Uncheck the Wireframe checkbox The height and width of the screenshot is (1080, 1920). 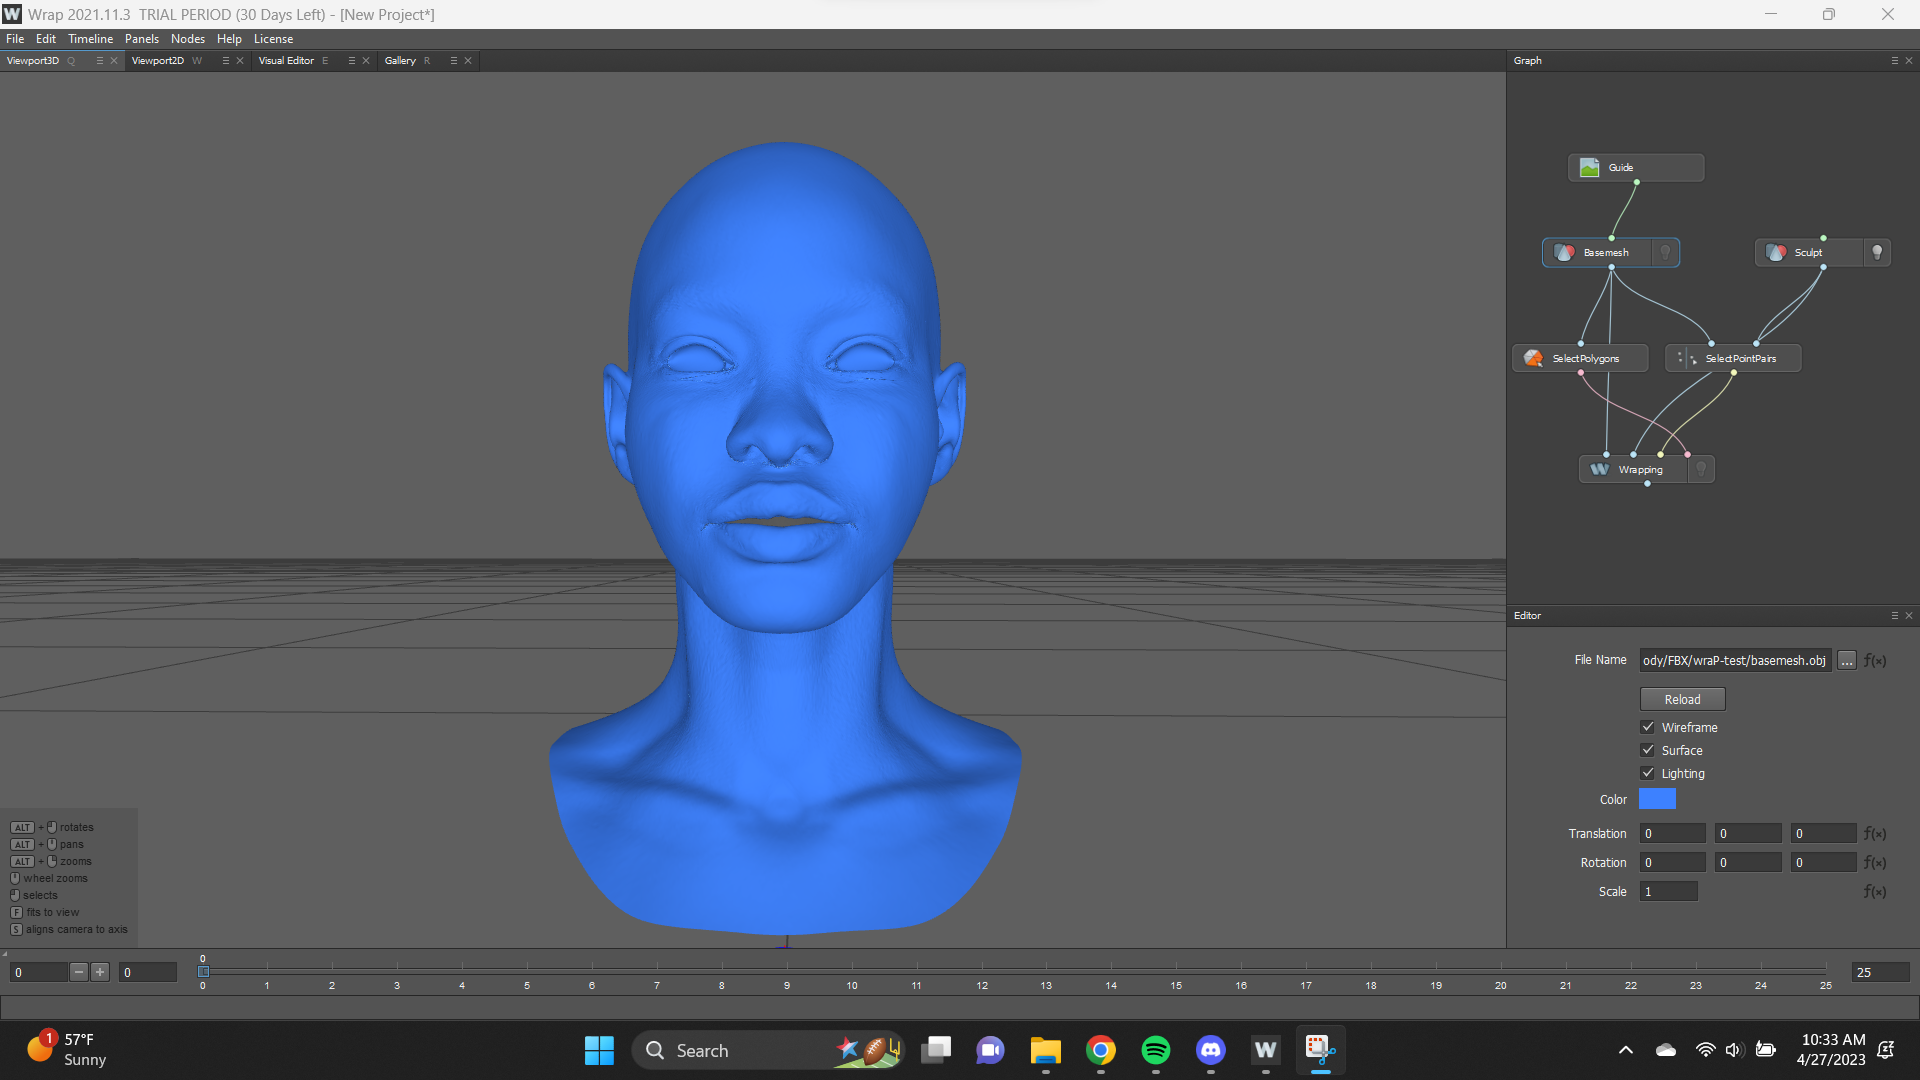[1648, 727]
